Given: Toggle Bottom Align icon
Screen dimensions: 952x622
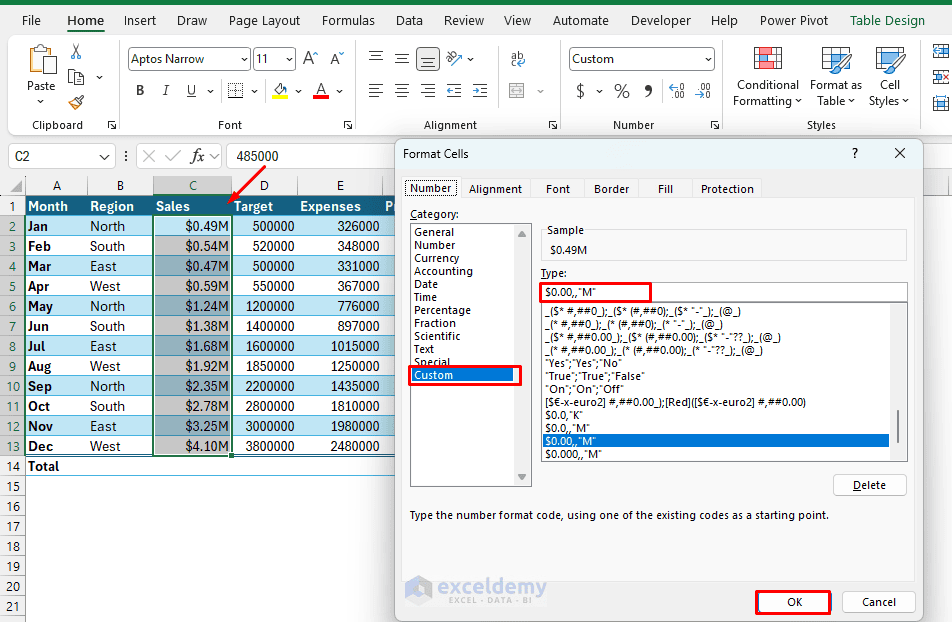Looking at the screenshot, I should [428, 59].
